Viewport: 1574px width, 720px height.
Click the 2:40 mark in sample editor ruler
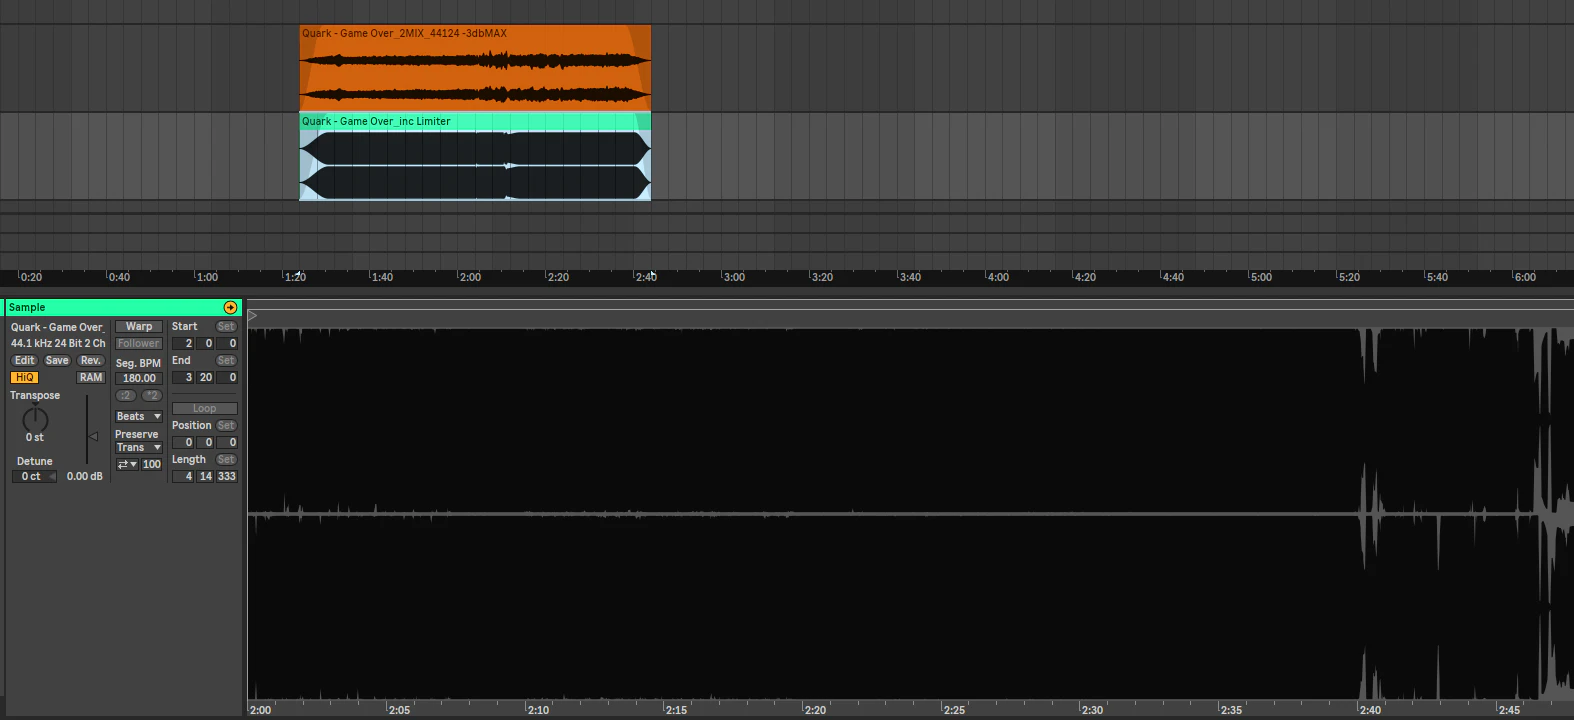(x=1370, y=710)
